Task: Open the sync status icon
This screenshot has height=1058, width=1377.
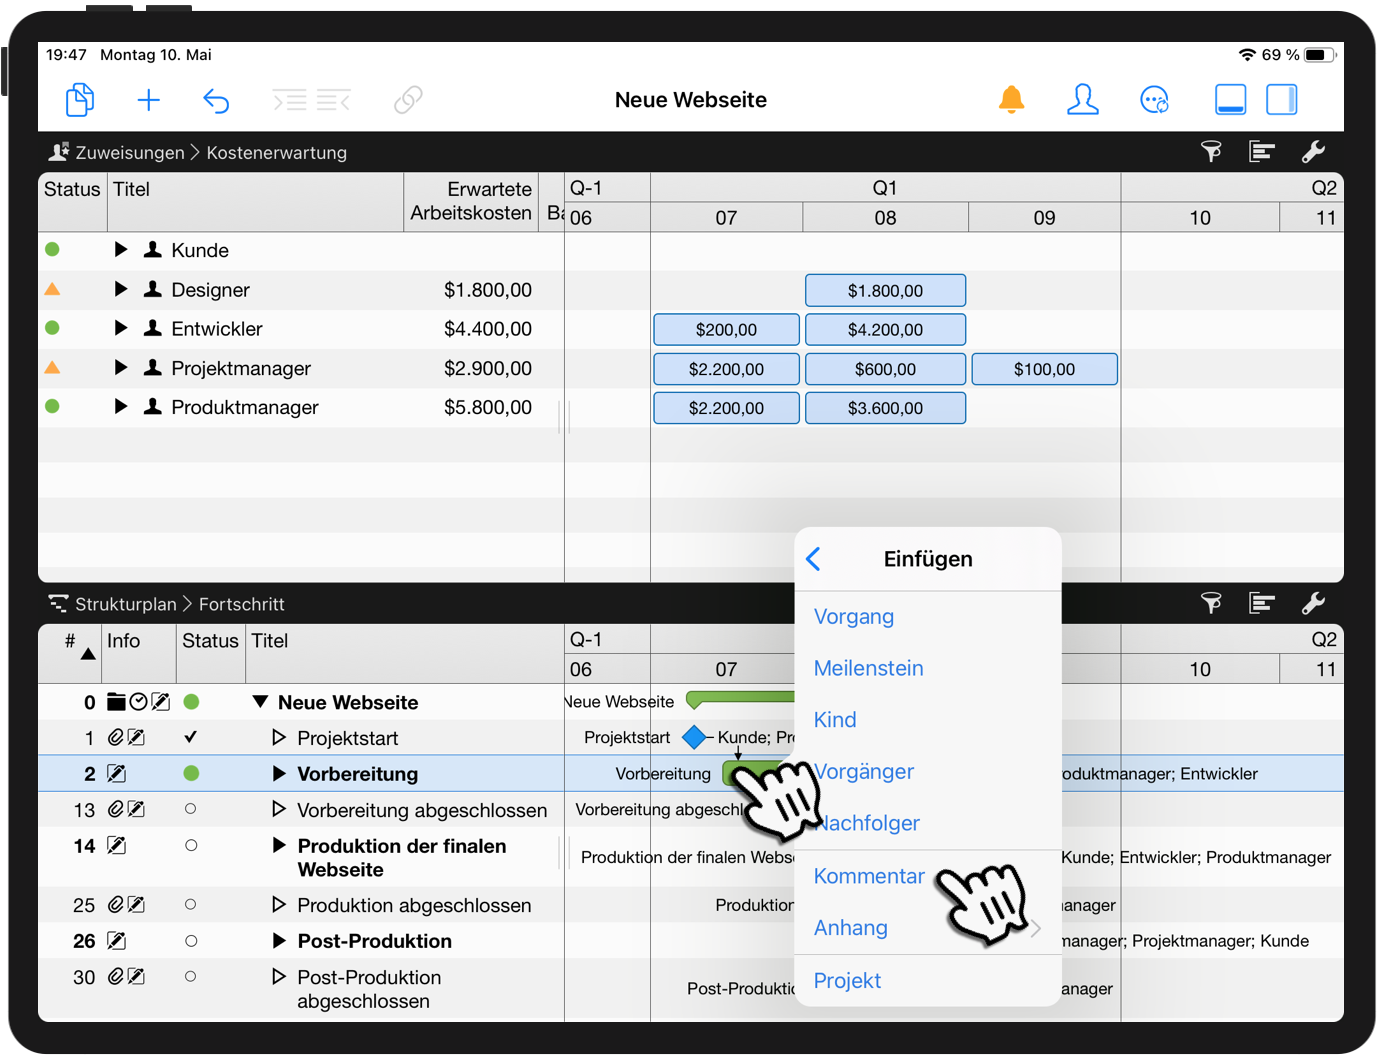Action: pyautogui.click(x=1155, y=99)
